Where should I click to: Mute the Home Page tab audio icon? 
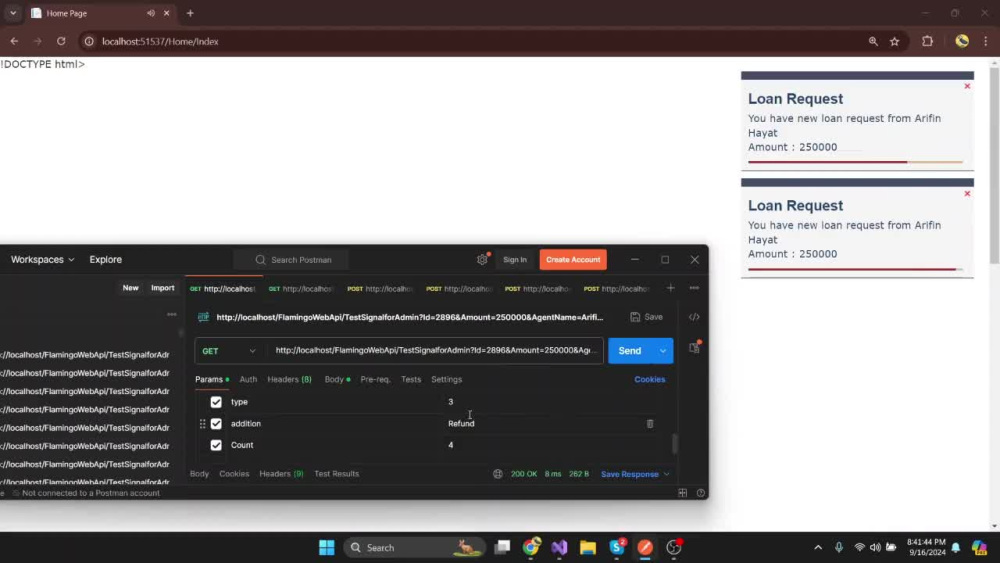tap(151, 13)
